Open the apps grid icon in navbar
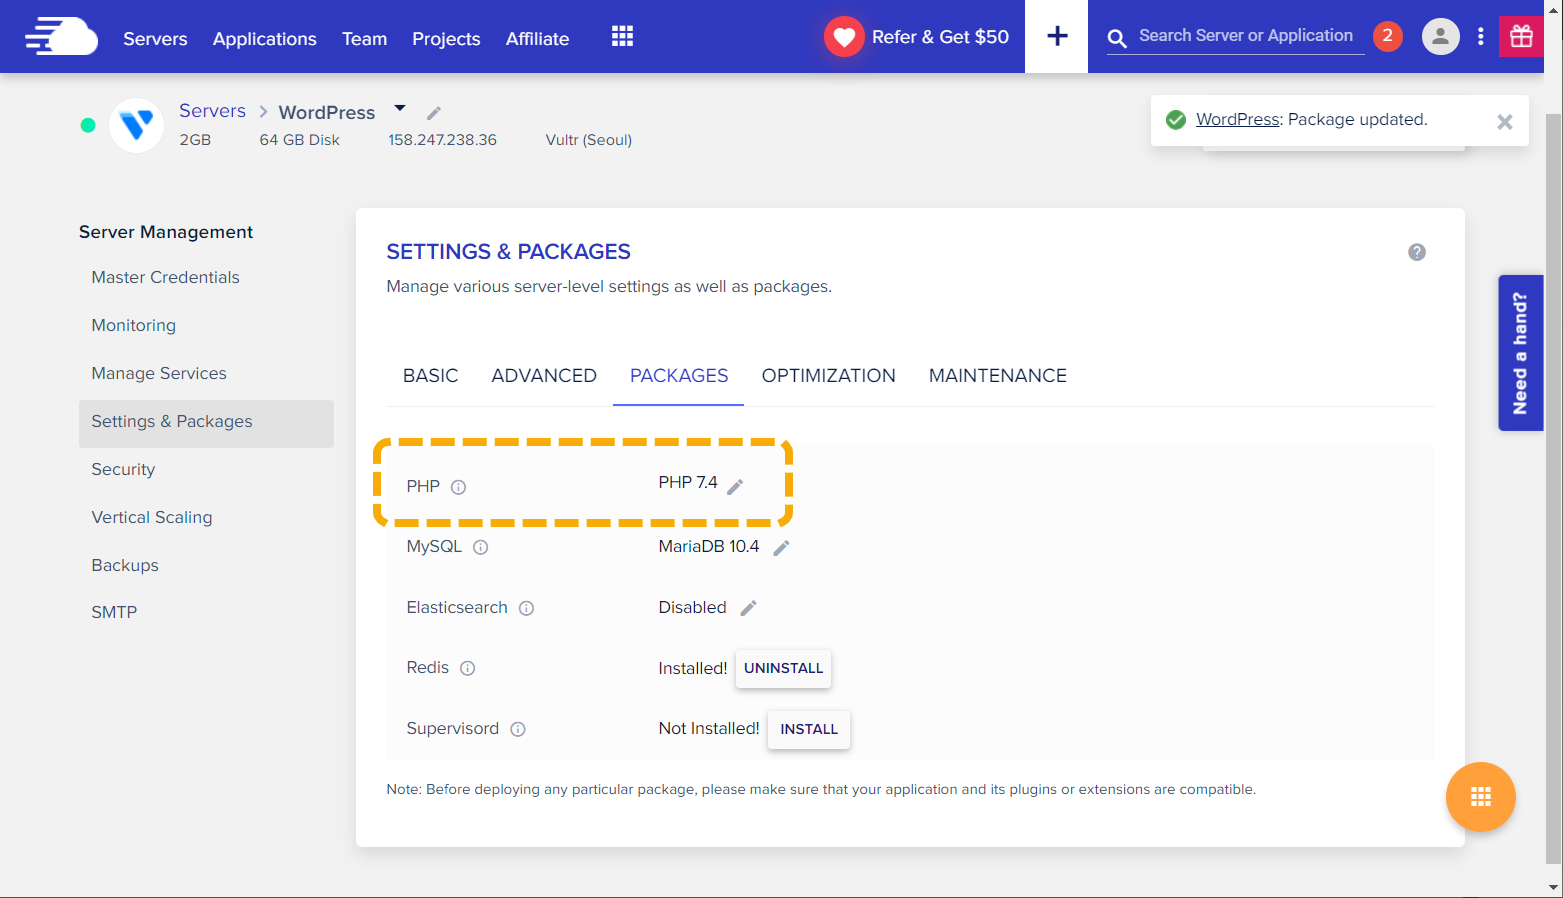The height and width of the screenshot is (898, 1563). click(622, 37)
